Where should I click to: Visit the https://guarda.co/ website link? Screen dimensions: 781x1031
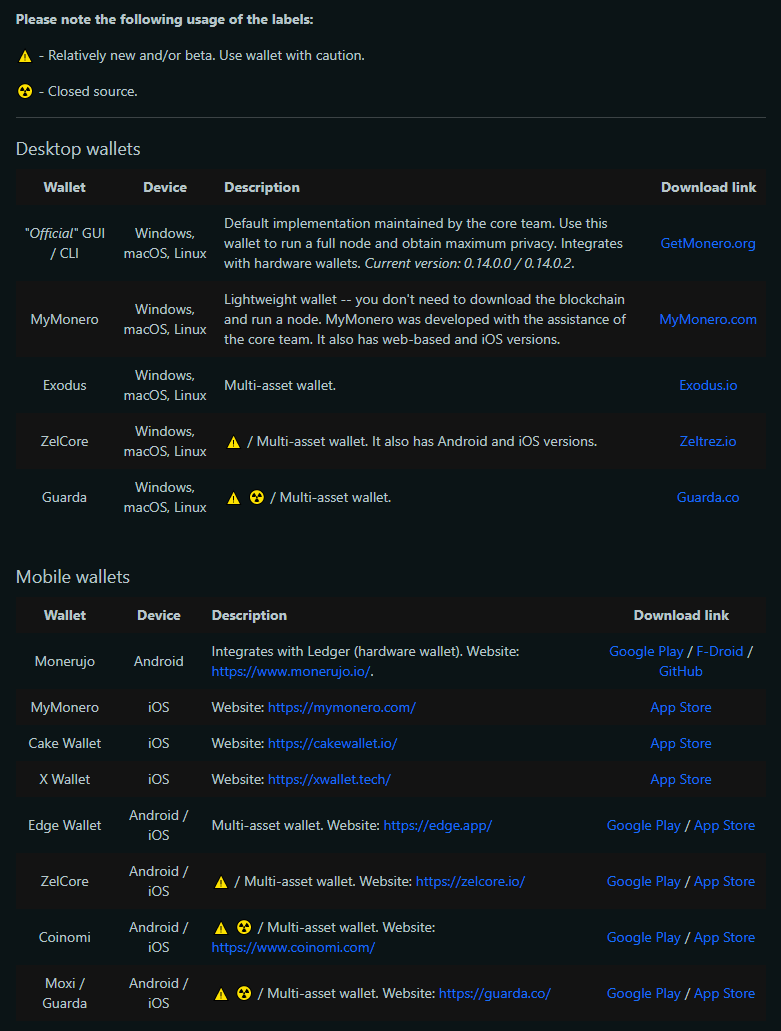pos(495,994)
